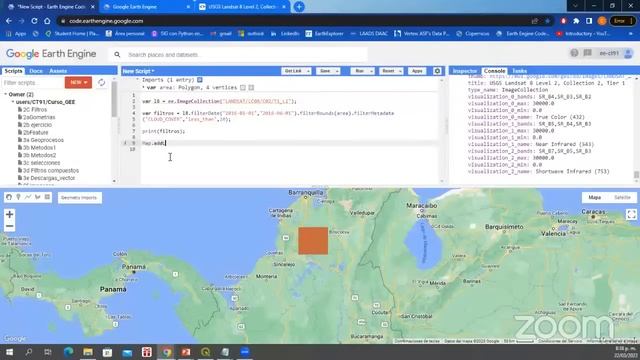Open the Save dropdown arrow

click(337, 71)
